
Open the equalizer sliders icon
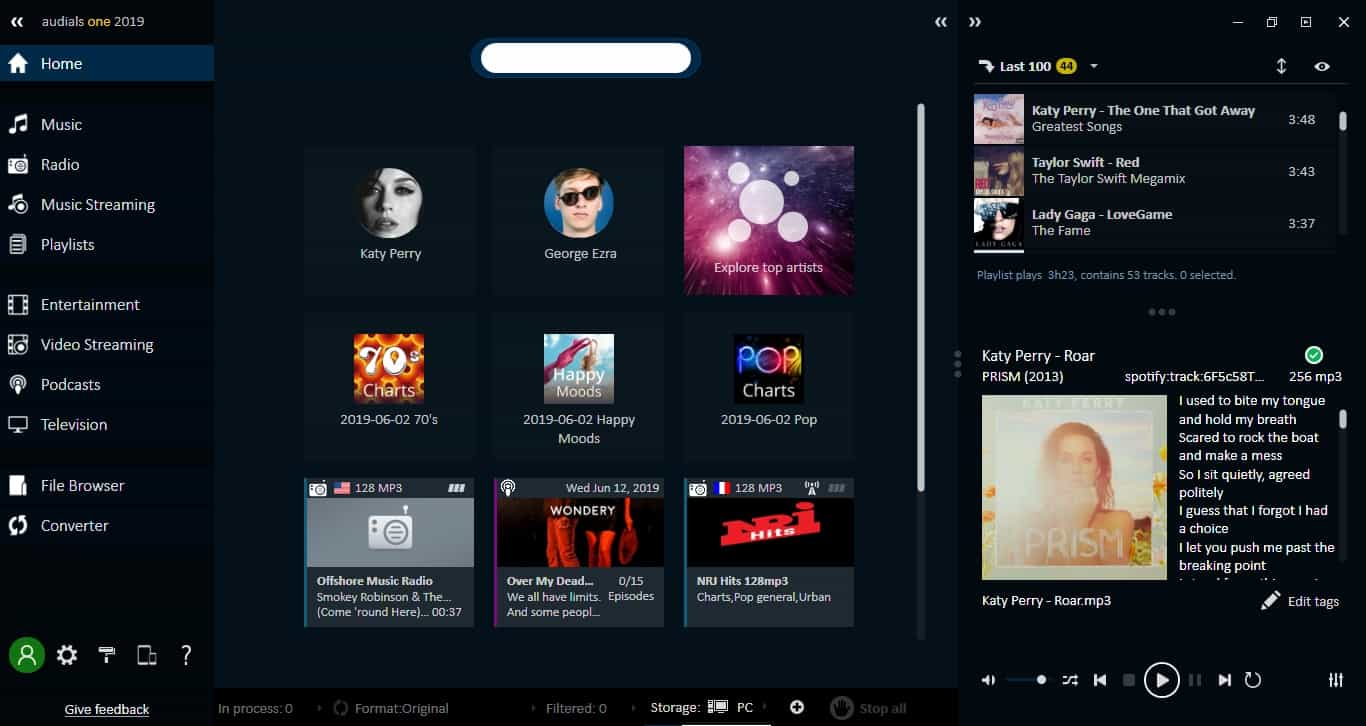coord(1336,680)
